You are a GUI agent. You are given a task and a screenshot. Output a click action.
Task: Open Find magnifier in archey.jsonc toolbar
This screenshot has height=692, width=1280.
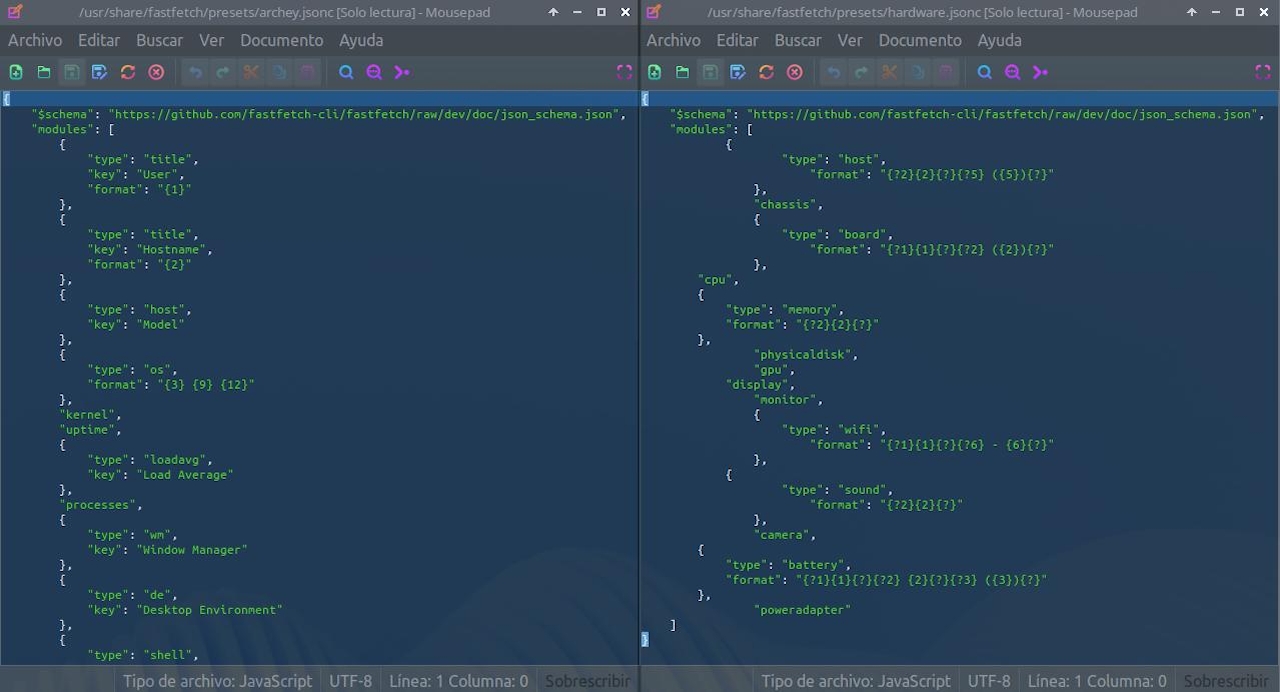pos(346,72)
